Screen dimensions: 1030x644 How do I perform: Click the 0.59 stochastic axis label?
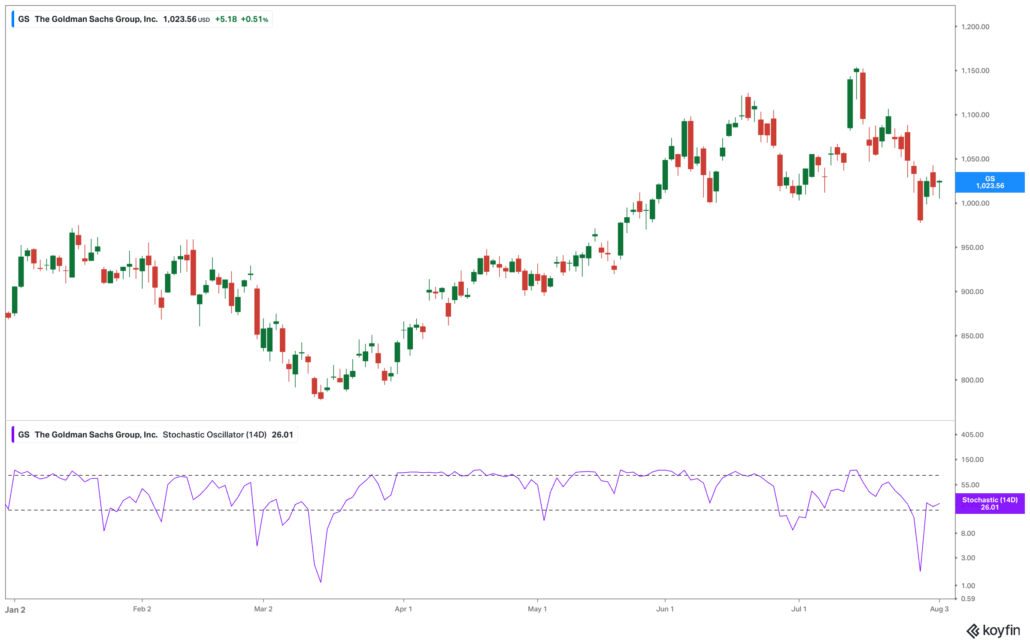(968, 599)
